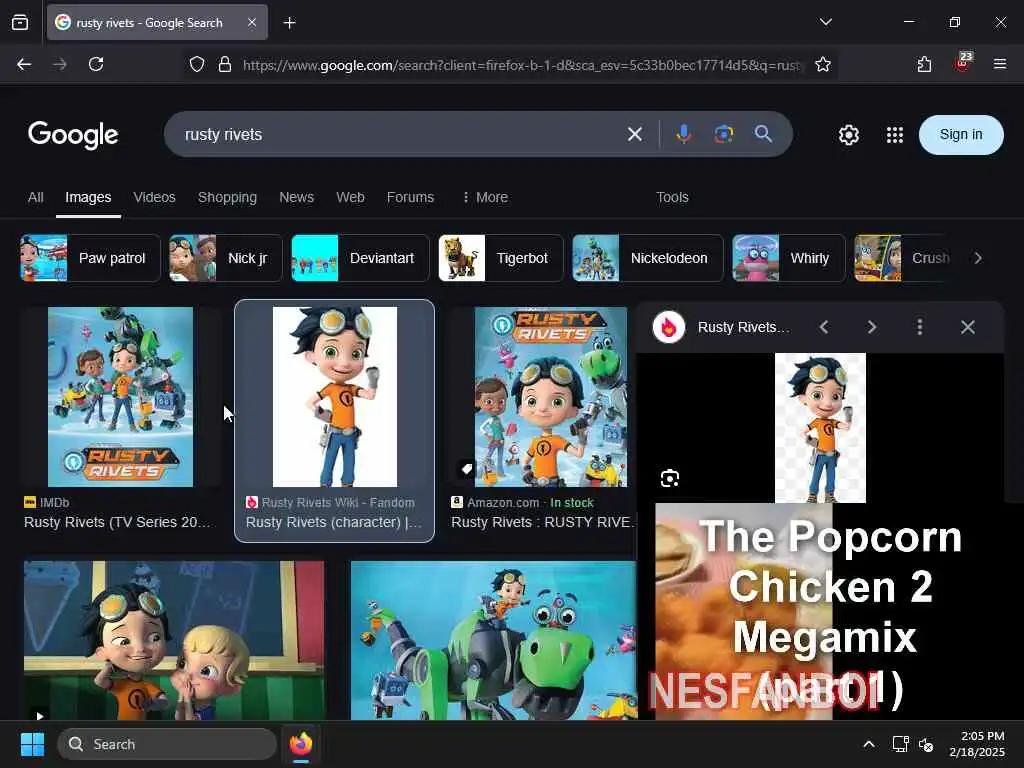
Task: Switch to the Web tab
Action: (x=350, y=197)
